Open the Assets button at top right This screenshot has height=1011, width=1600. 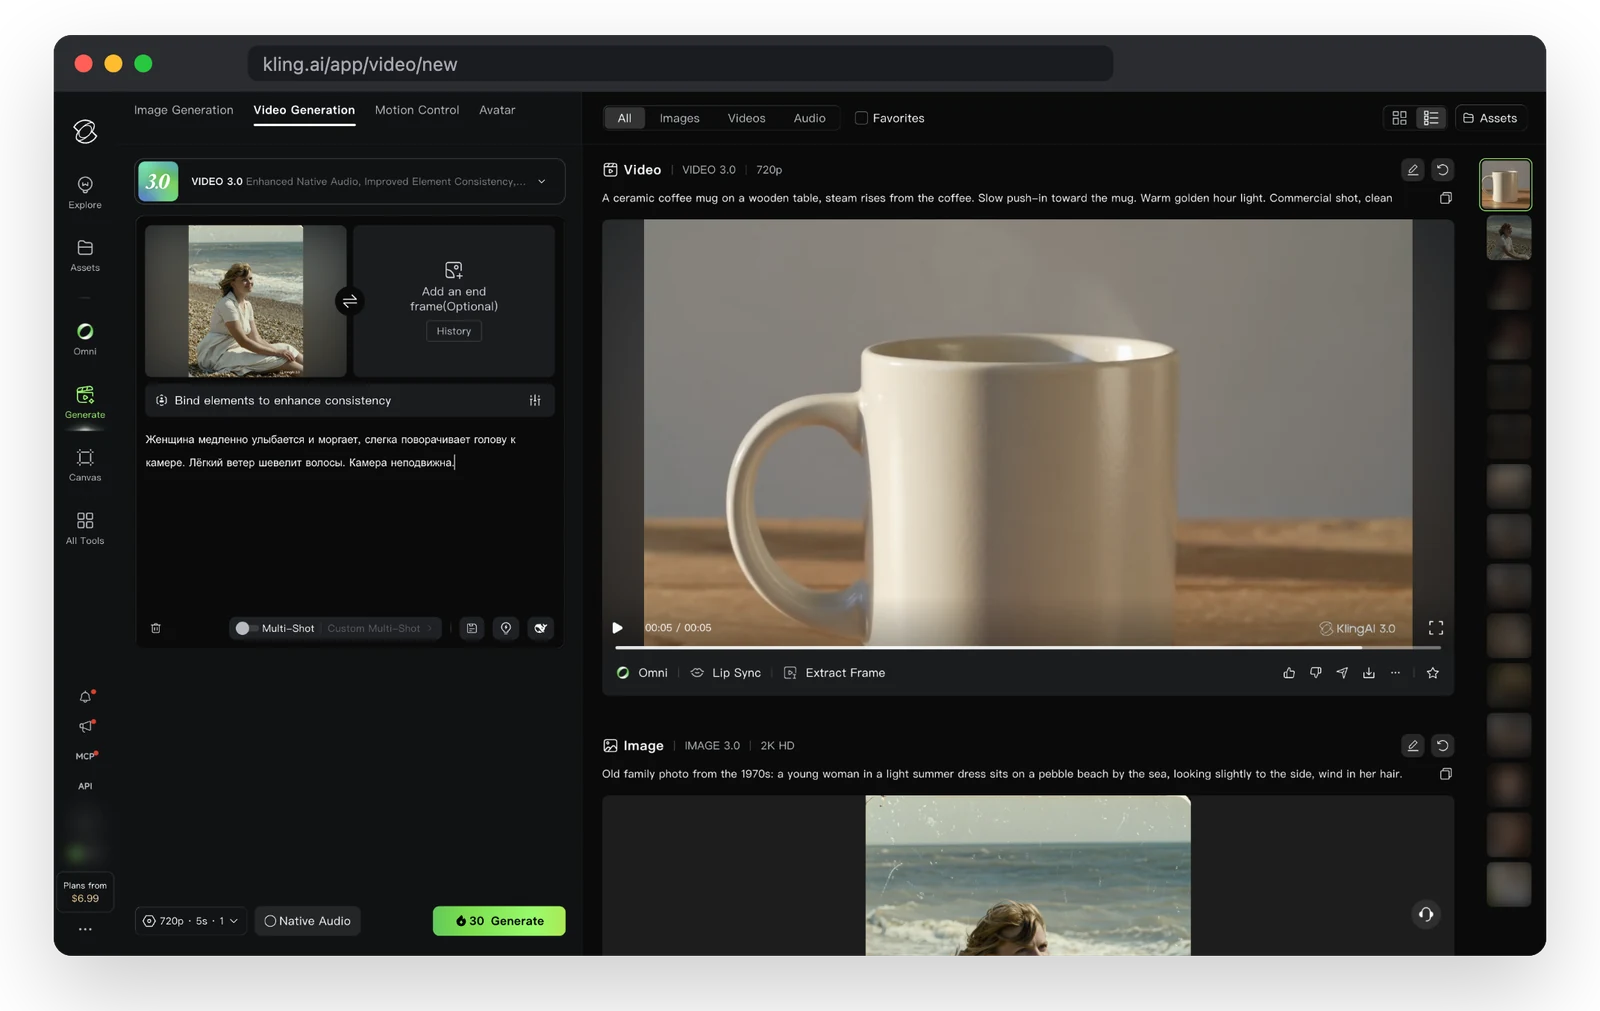[x=1490, y=118]
